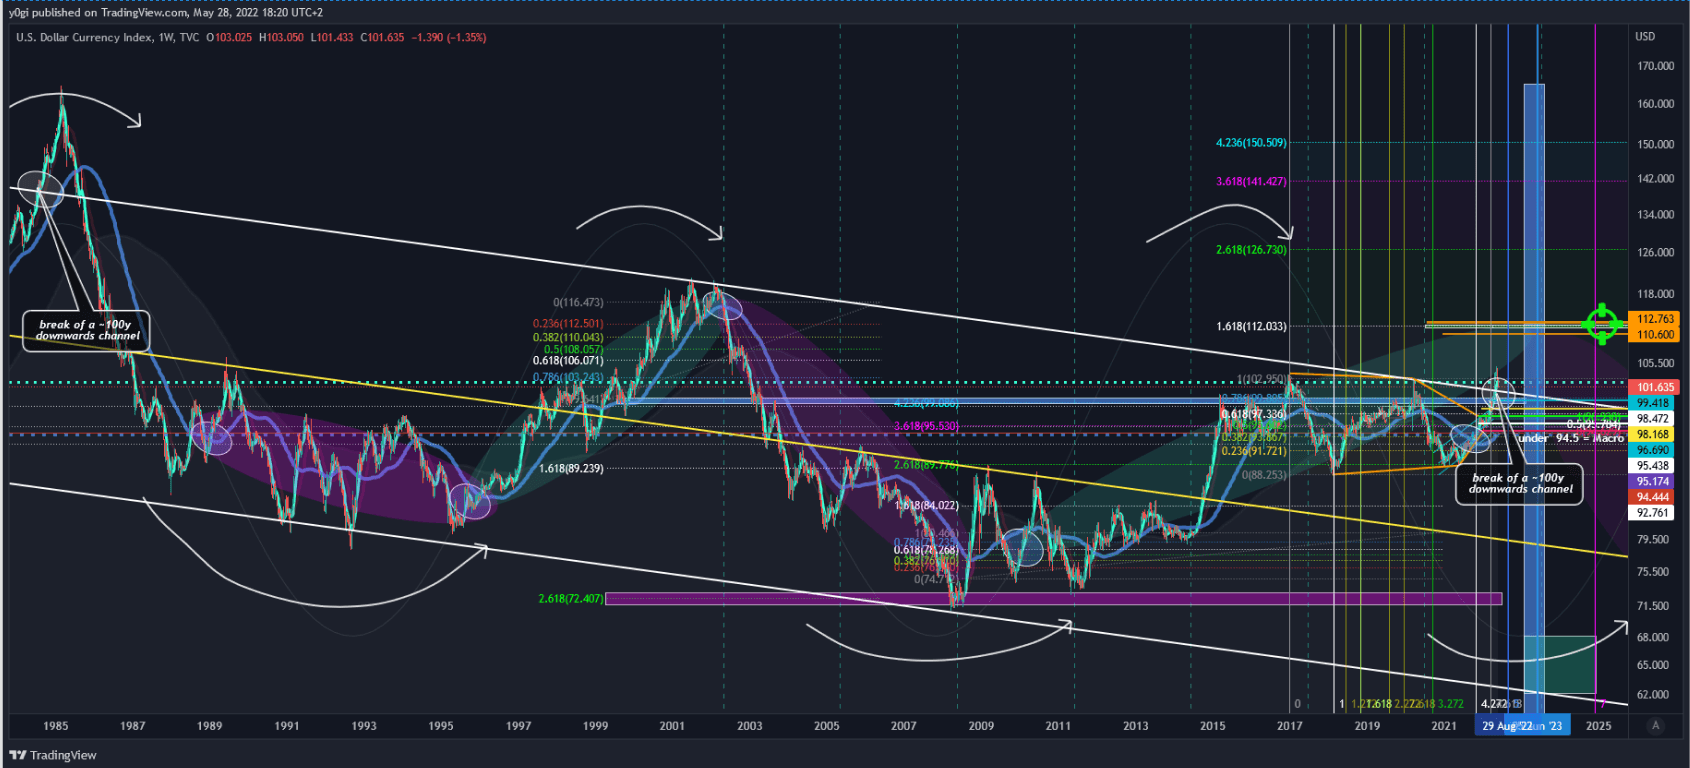Click the Fib label '3.618(141.427)'

[x=1251, y=181]
